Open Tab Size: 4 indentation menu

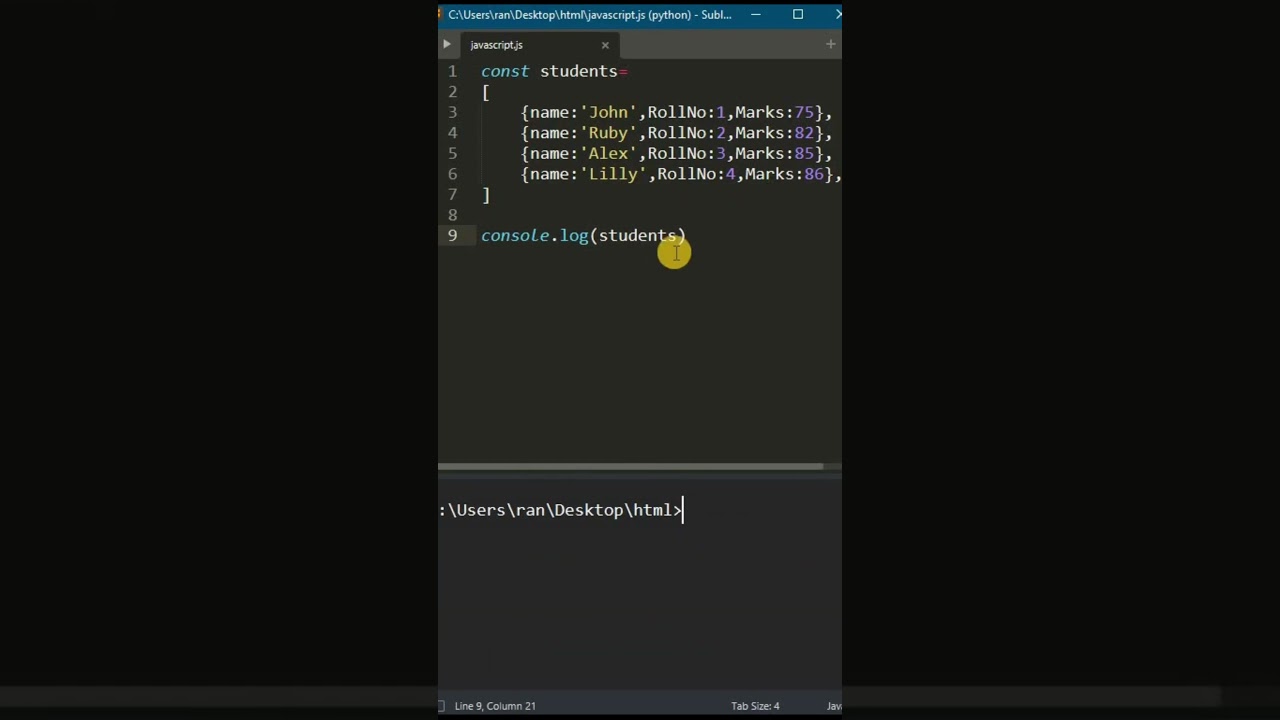[x=755, y=706]
